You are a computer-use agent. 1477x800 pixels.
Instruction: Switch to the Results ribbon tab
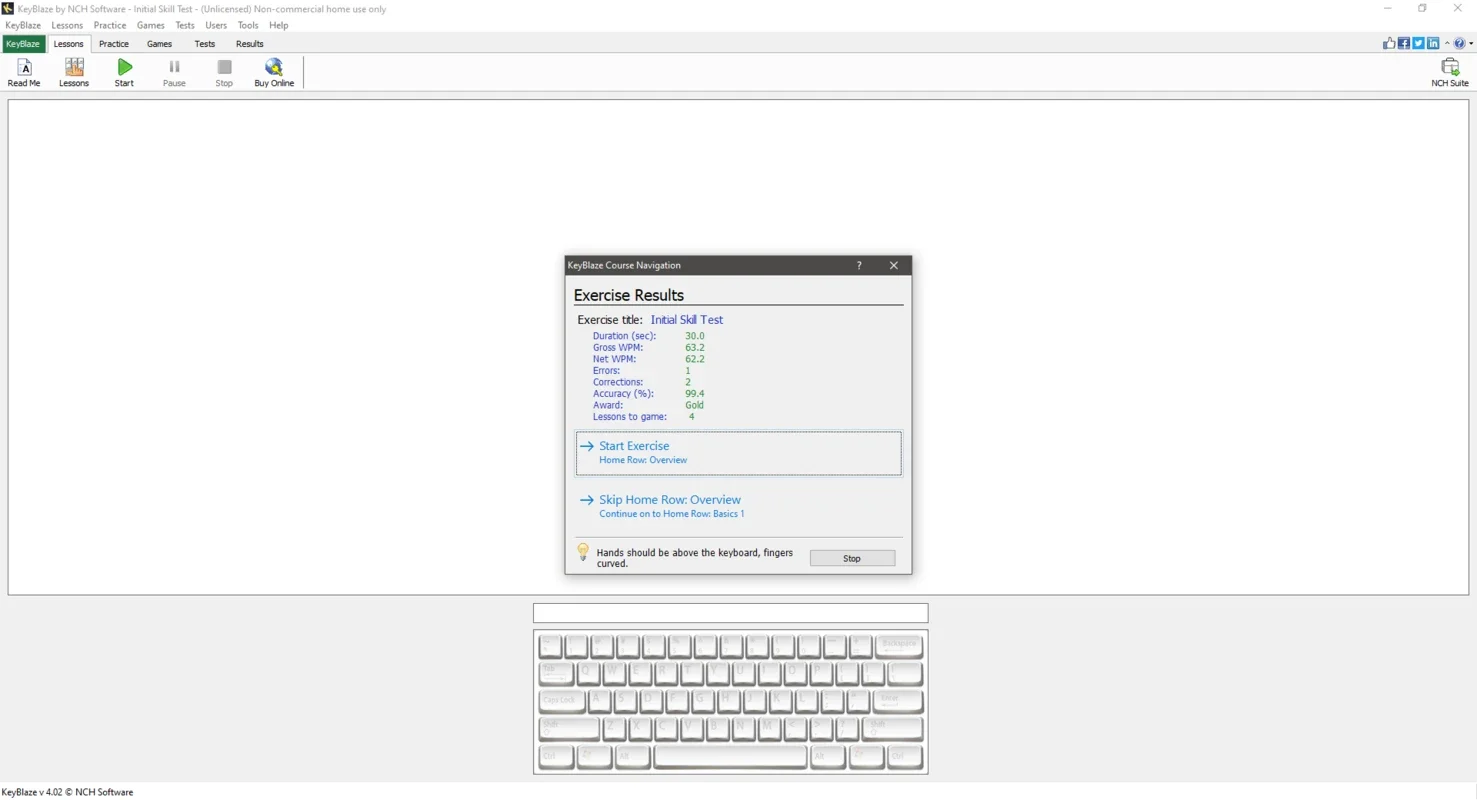pyautogui.click(x=250, y=44)
